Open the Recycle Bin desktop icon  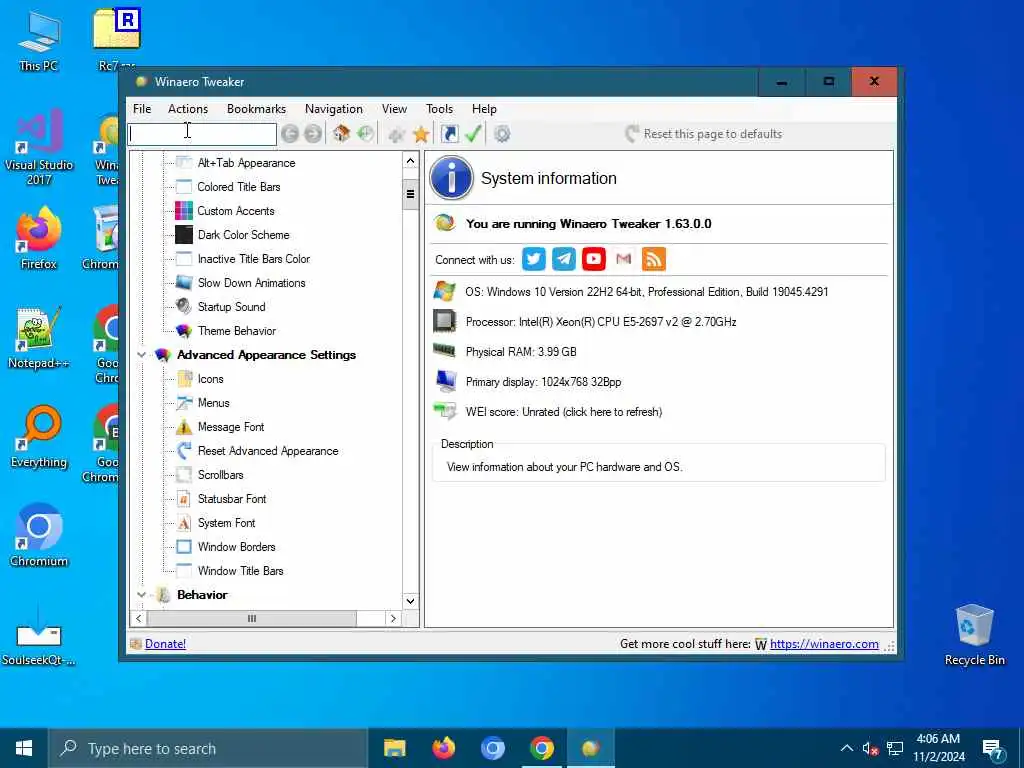tap(974, 635)
